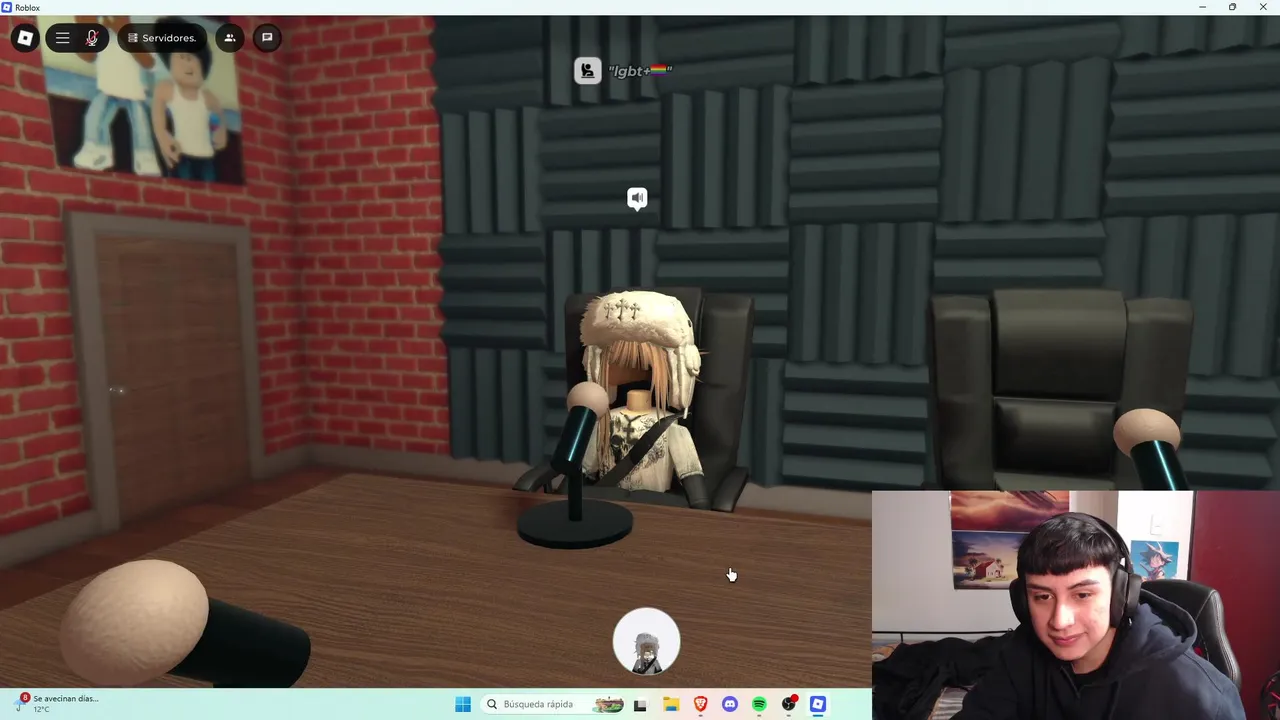Click the microphone in front of the avatar
Viewport: 1280px width, 720px height.
pos(575,465)
